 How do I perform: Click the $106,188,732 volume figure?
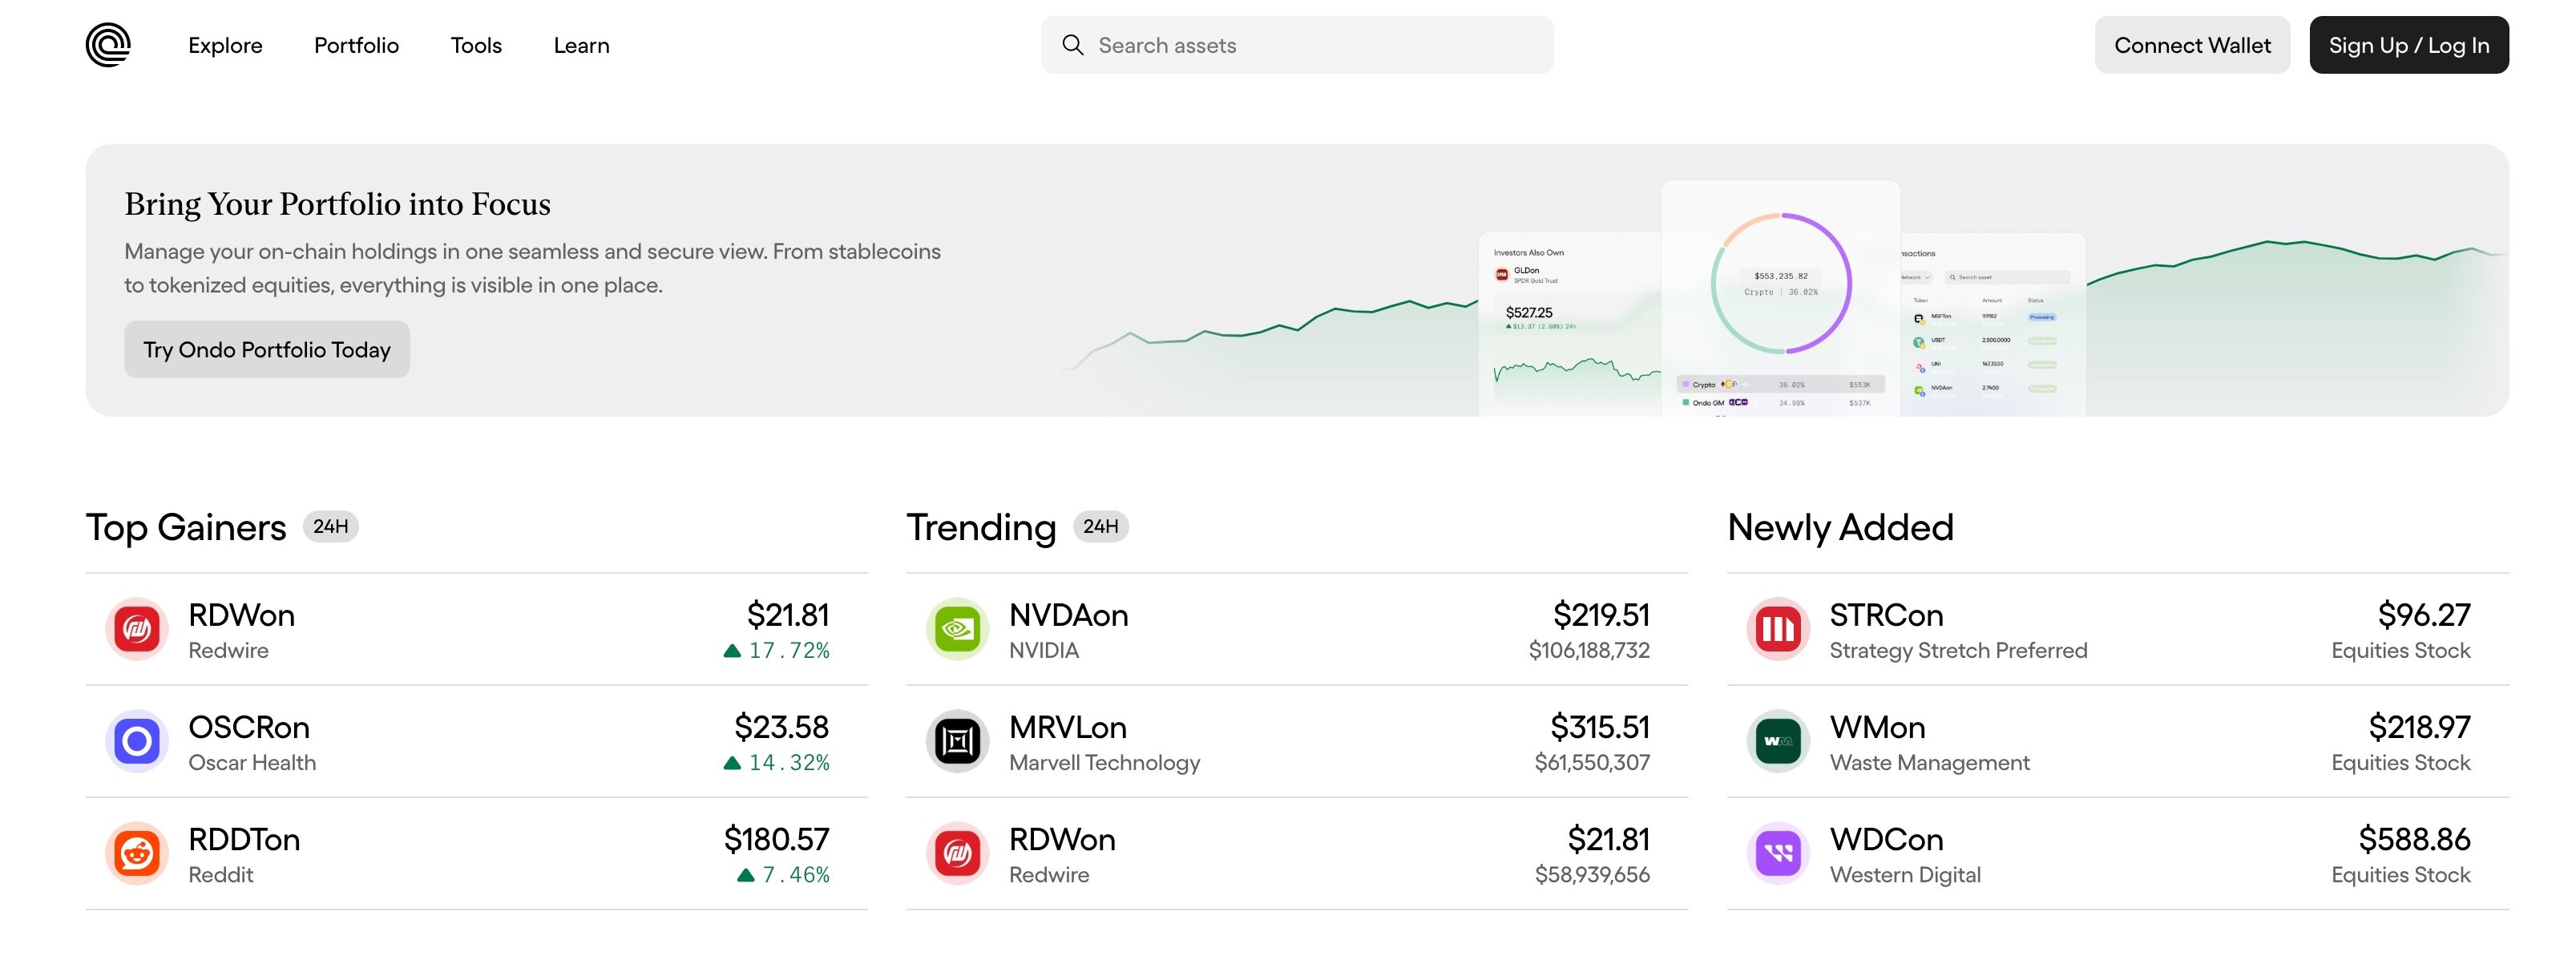(x=1589, y=650)
